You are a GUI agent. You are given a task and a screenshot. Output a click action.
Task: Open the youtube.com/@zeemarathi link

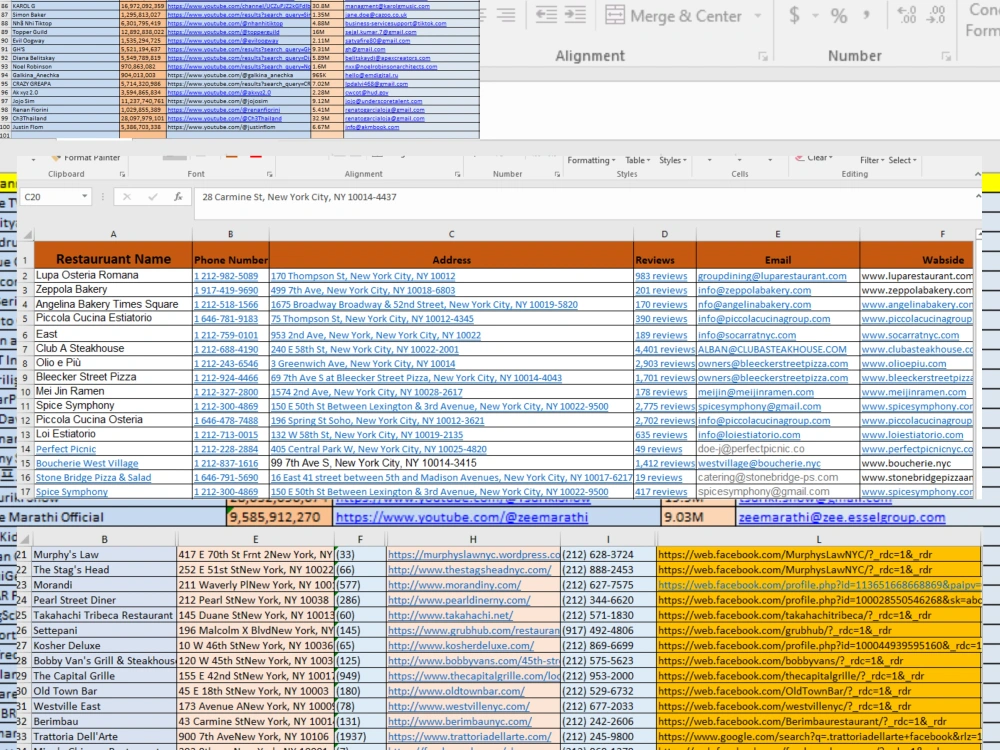pyautogui.click(x=462, y=517)
